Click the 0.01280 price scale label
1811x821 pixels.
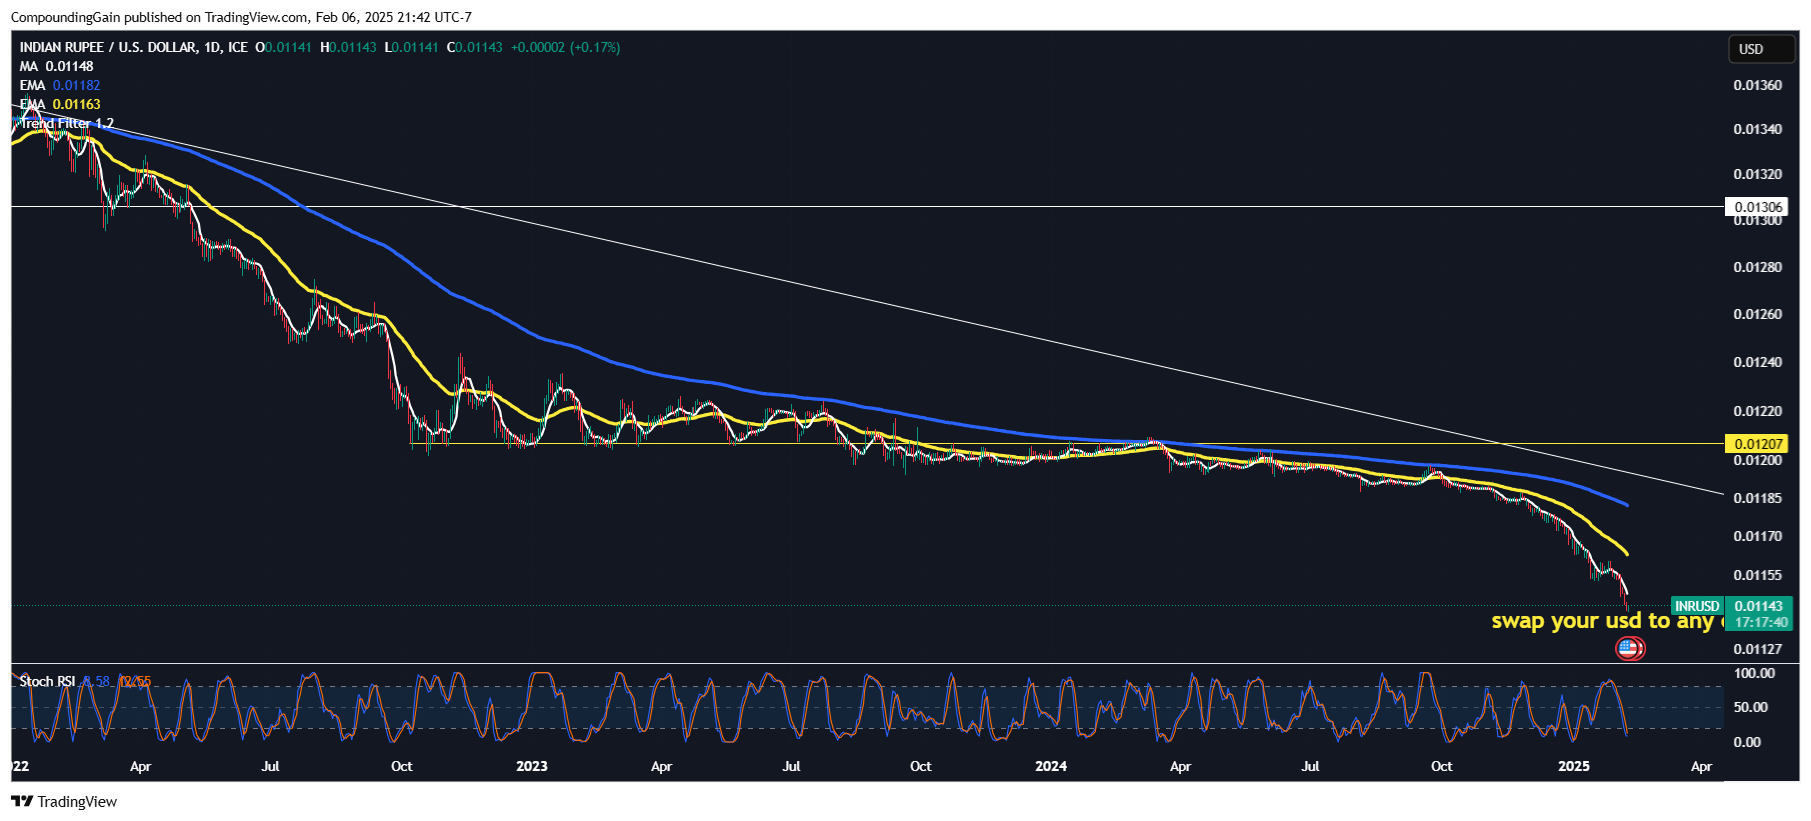click(x=1757, y=267)
